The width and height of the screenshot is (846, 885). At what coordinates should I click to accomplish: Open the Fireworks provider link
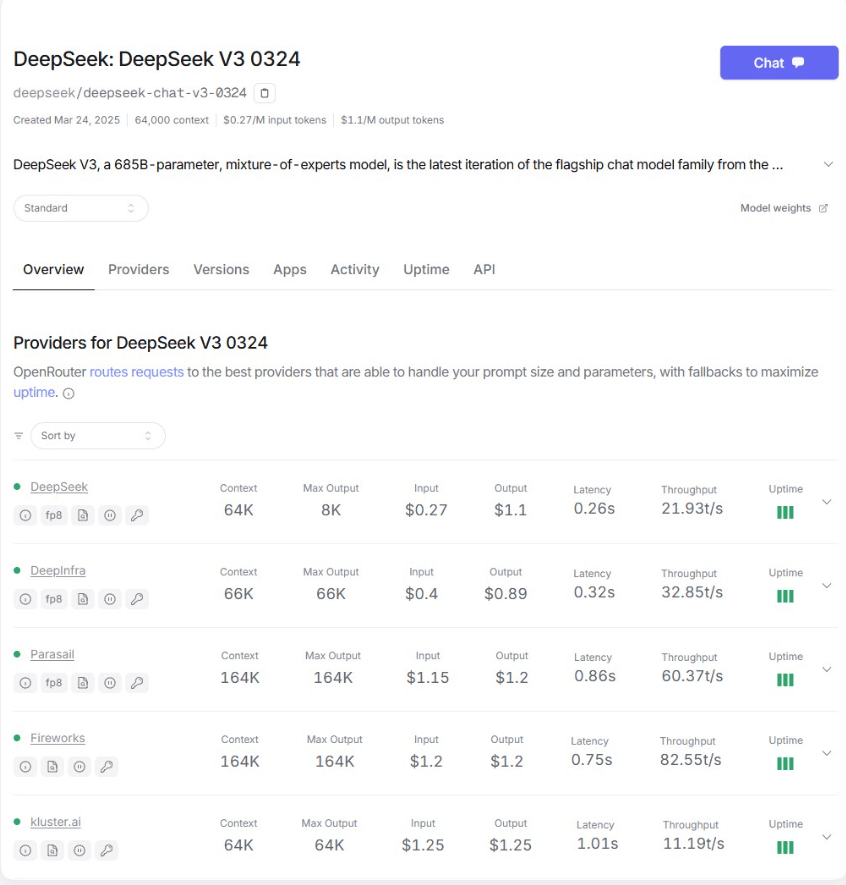point(58,738)
